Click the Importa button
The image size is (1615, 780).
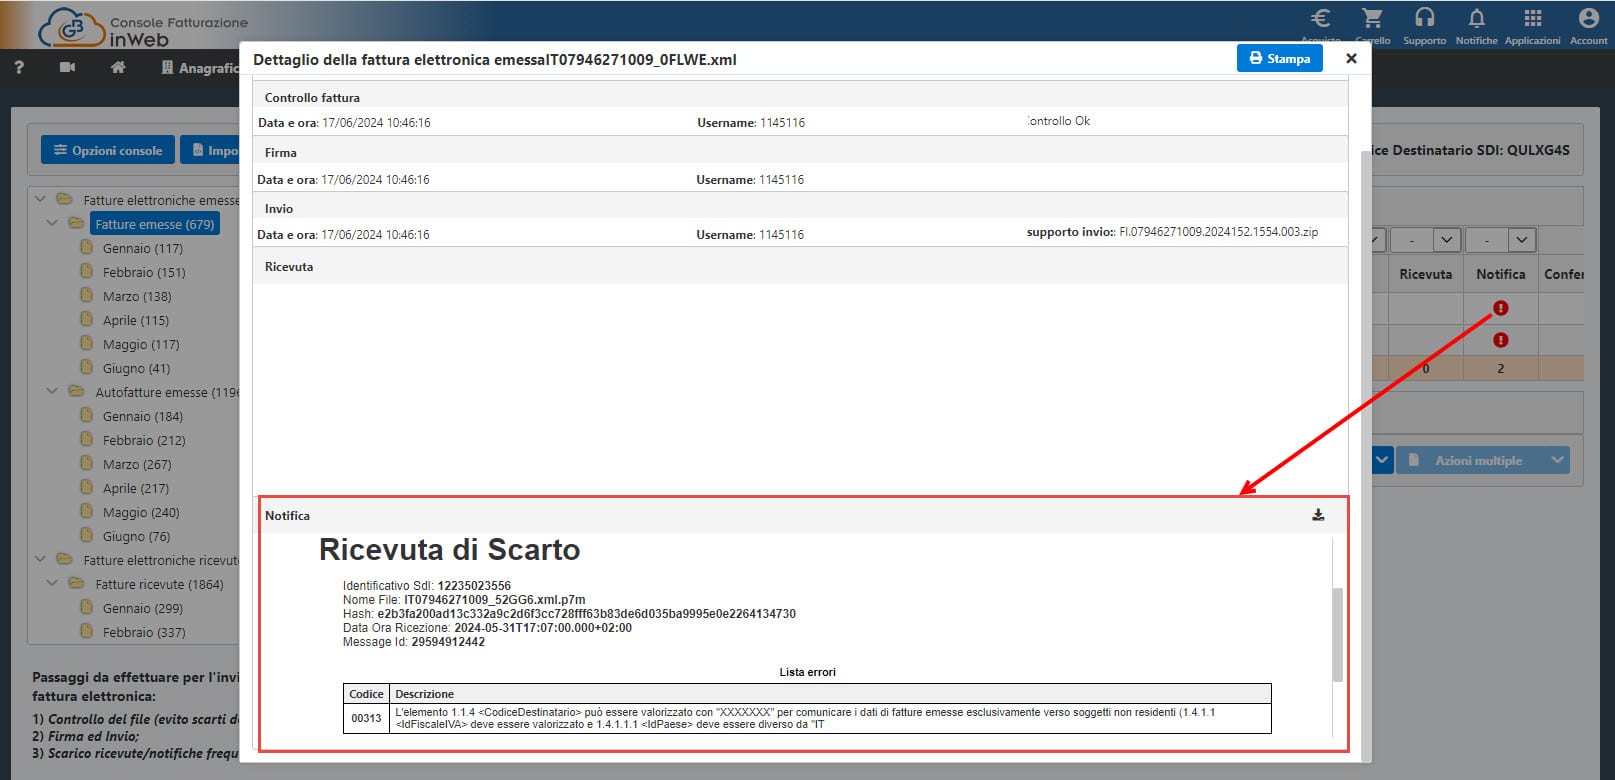[212, 150]
